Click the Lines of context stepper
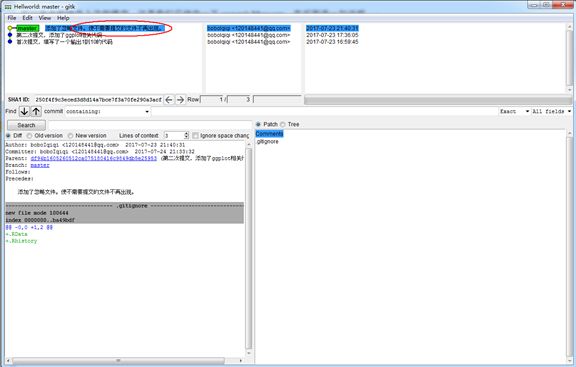Screen dimensions: 576x367 pos(186,136)
